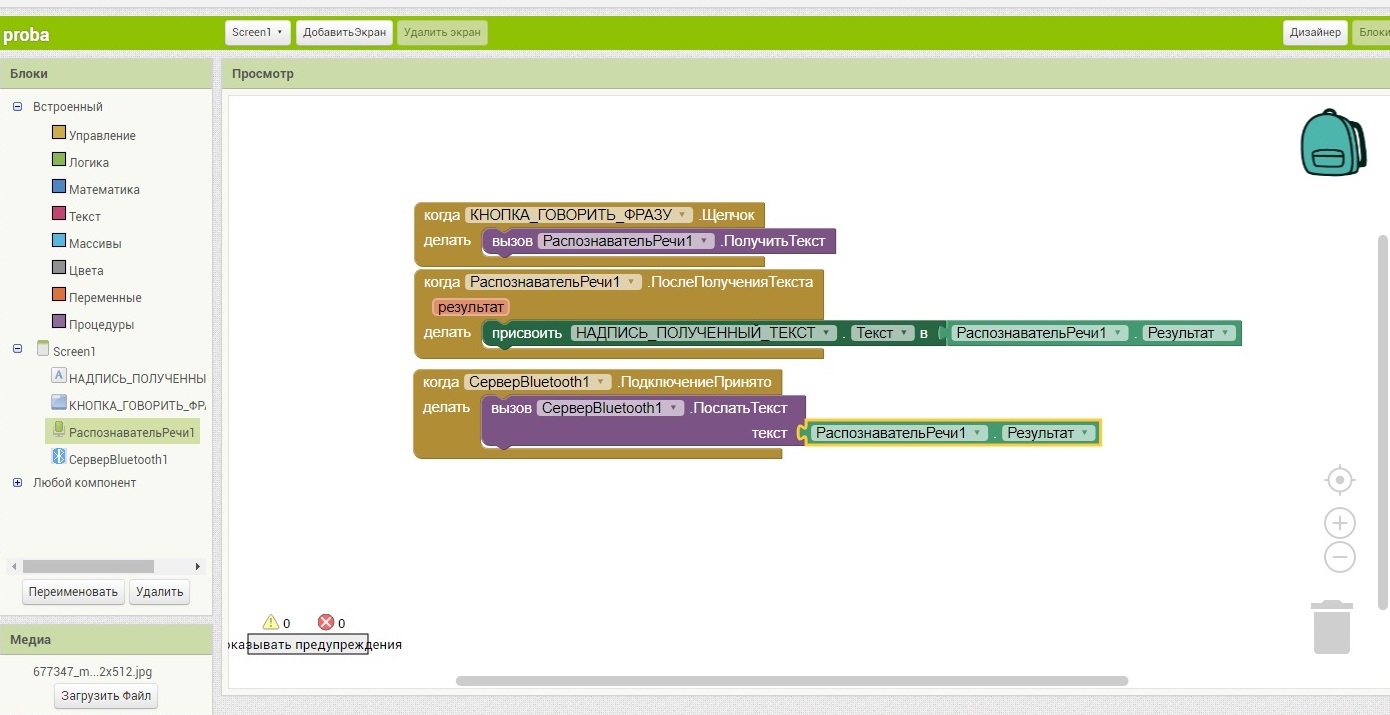Select СерверBluetooth1 in the component tree
1390x715 pixels.
click(x=118, y=459)
